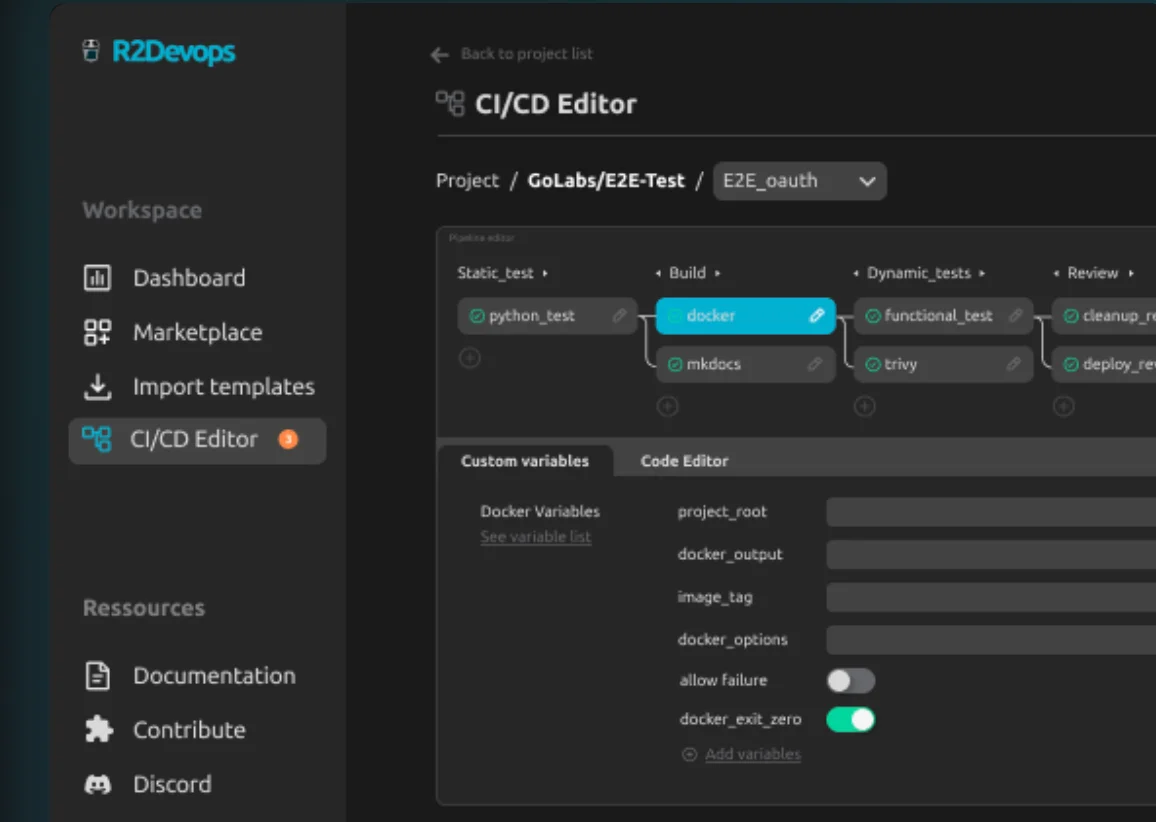The height and width of the screenshot is (822, 1156).
Task: Click the green check icon on python_test
Action: tap(479, 315)
